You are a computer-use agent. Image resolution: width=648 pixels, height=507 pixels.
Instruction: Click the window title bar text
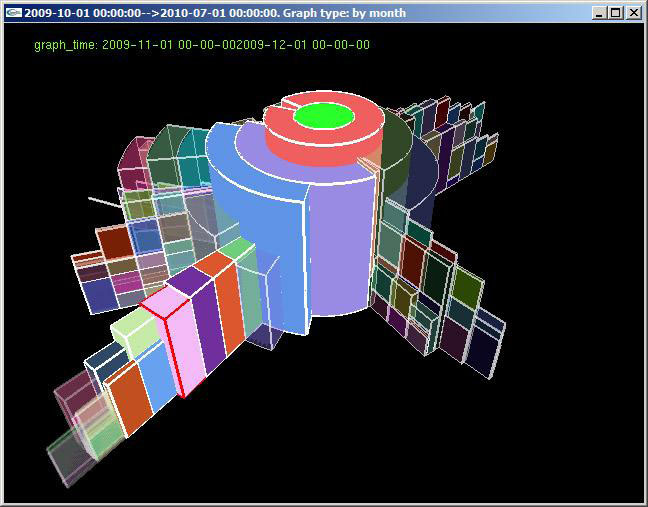pyautogui.click(x=215, y=13)
